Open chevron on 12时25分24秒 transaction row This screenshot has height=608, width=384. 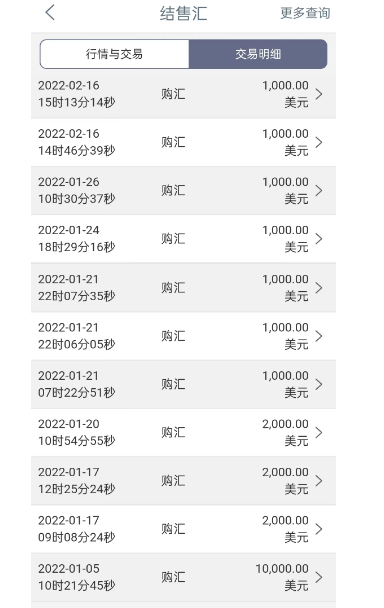[319, 481]
